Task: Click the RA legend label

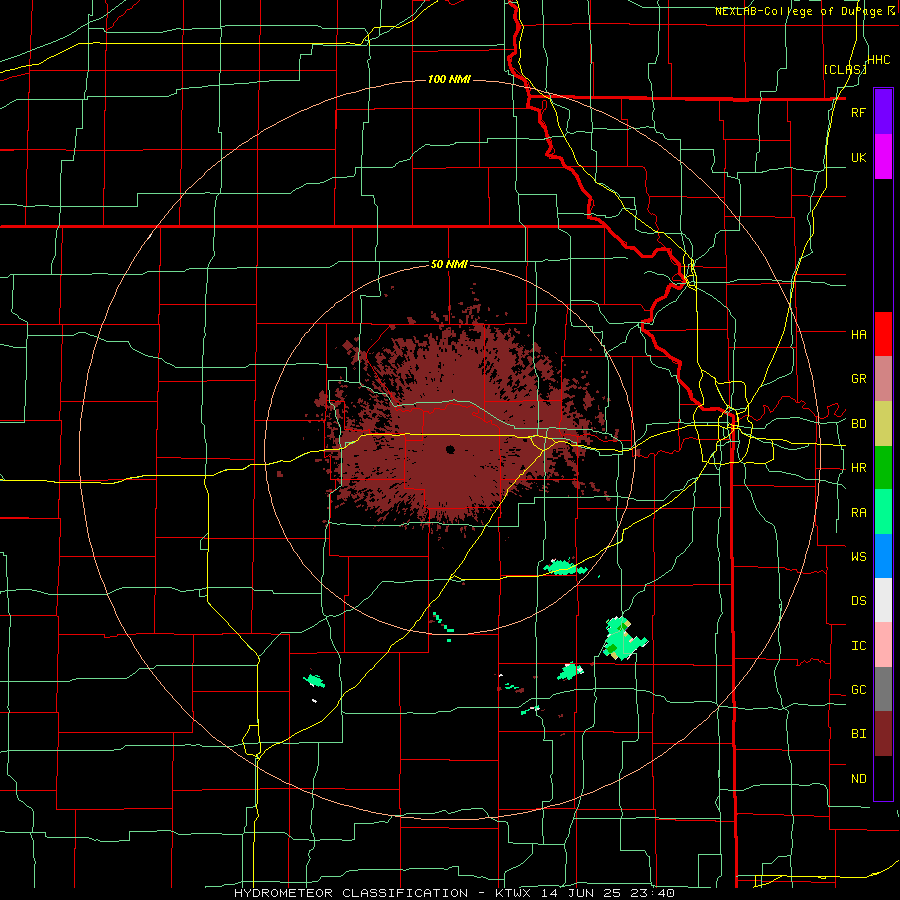Action: [858, 513]
